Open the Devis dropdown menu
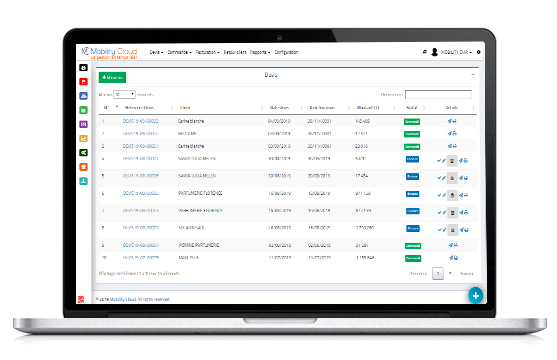This screenshot has height=360, width=557. pyautogui.click(x=156, y=52)
